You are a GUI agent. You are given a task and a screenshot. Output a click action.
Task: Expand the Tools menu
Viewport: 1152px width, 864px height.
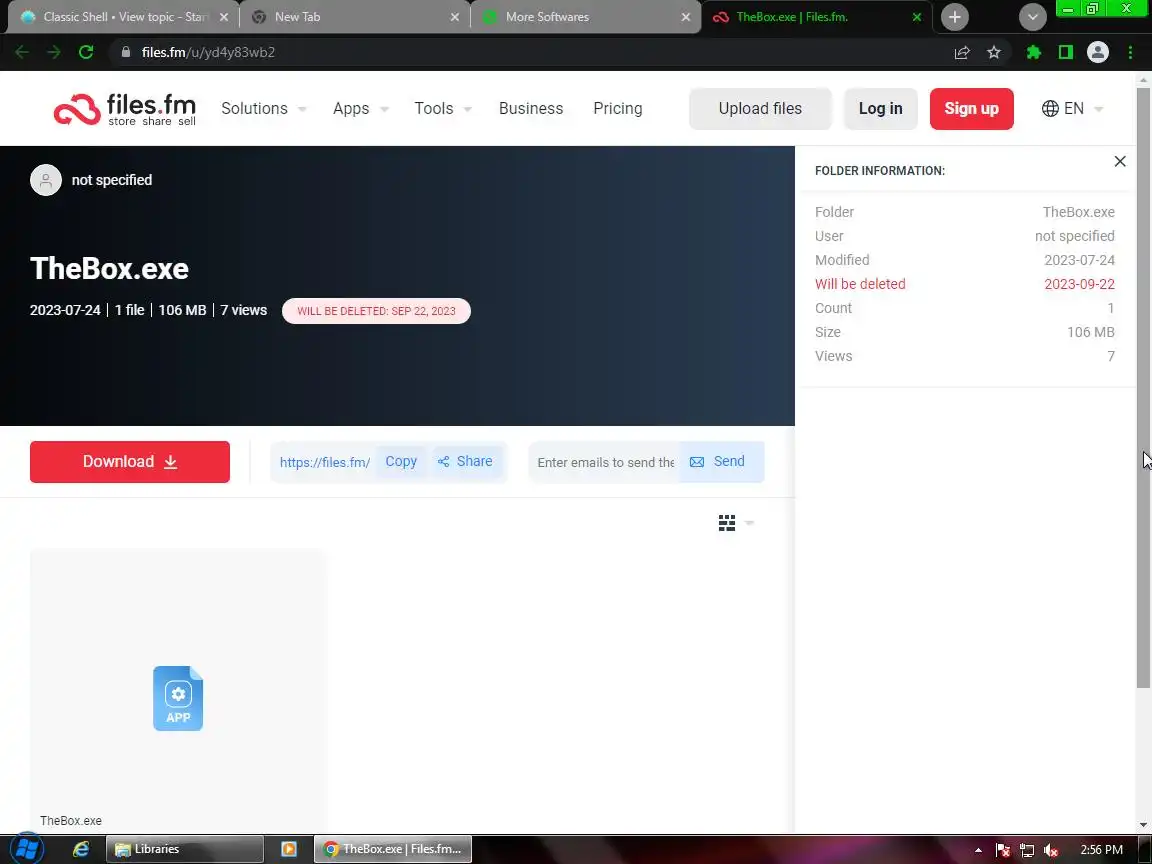coord(442,109)
